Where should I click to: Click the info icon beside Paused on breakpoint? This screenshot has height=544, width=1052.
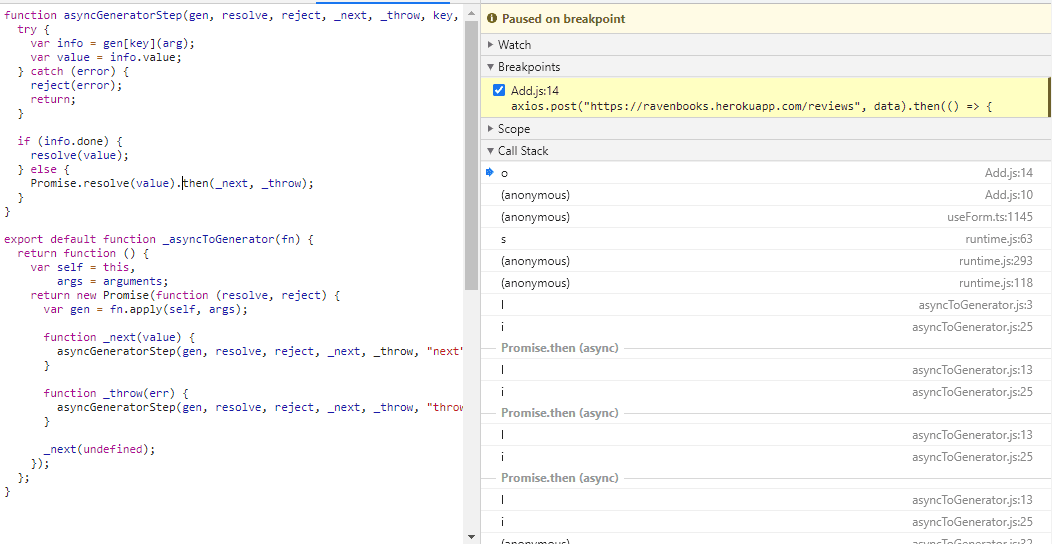click(x=493, y=19)
